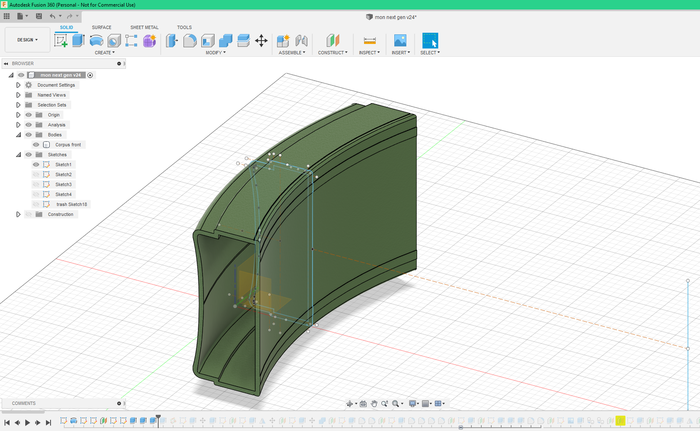Click the Extrude tool icon
The width and height of the screenshot is (700, 431).
click(x=78, y=41)
